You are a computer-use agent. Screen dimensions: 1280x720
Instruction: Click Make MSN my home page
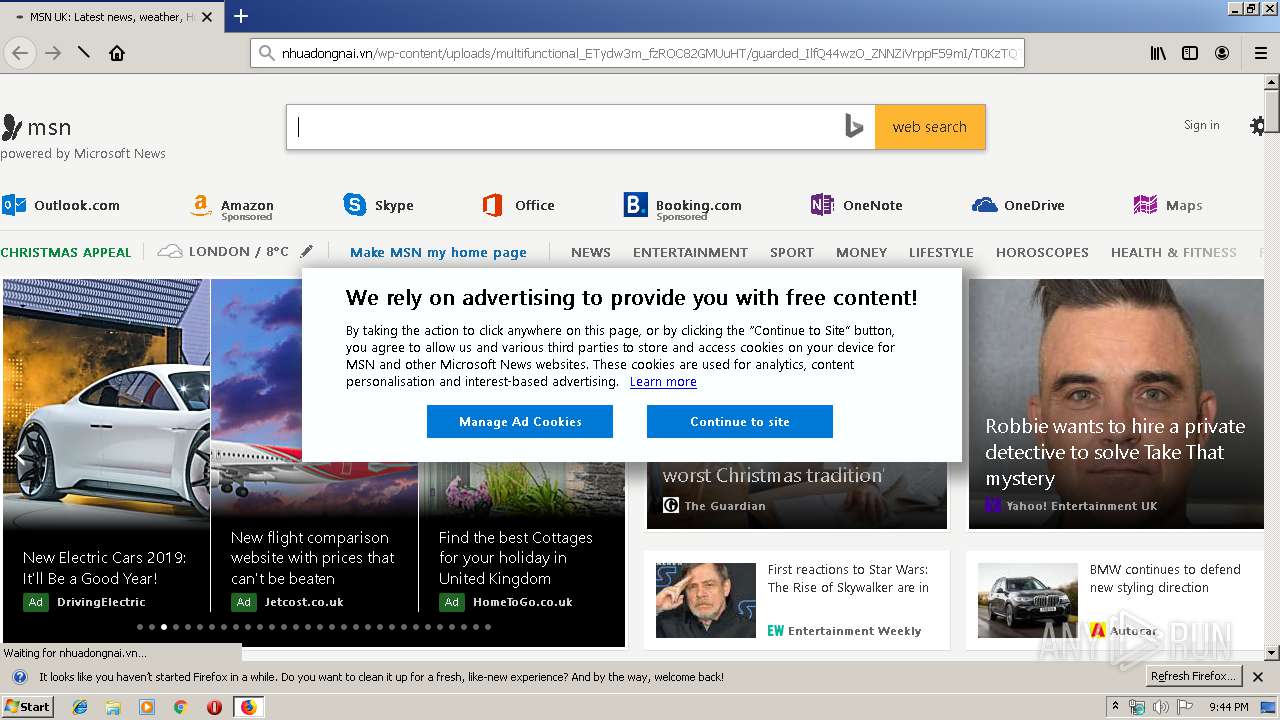click(438, 252)
